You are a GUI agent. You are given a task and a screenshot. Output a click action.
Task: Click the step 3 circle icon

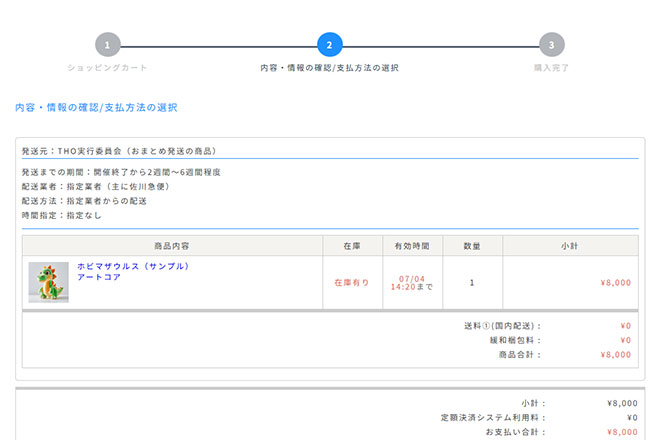[551, 45]
